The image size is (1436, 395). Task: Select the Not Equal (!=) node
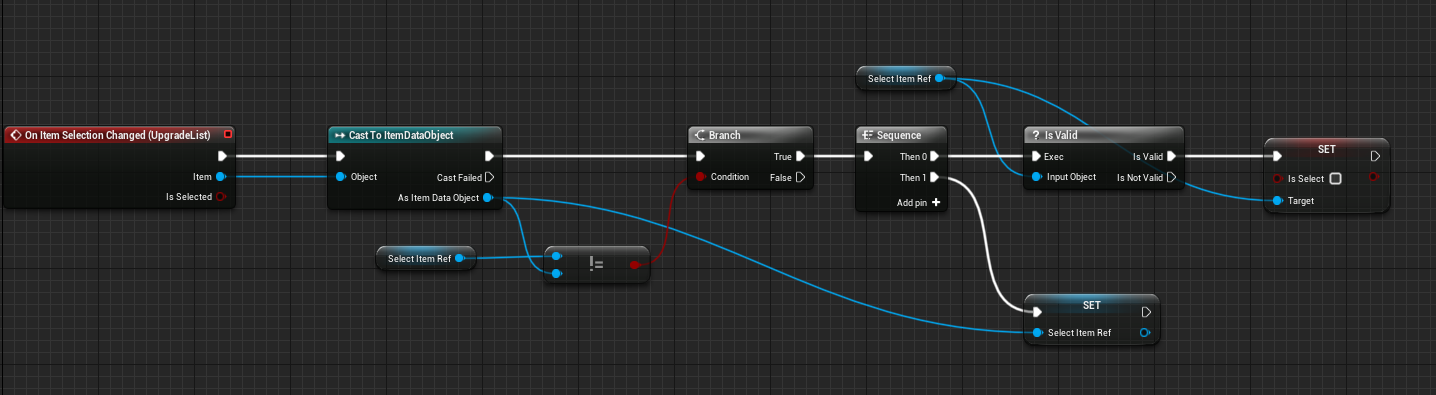596,264
